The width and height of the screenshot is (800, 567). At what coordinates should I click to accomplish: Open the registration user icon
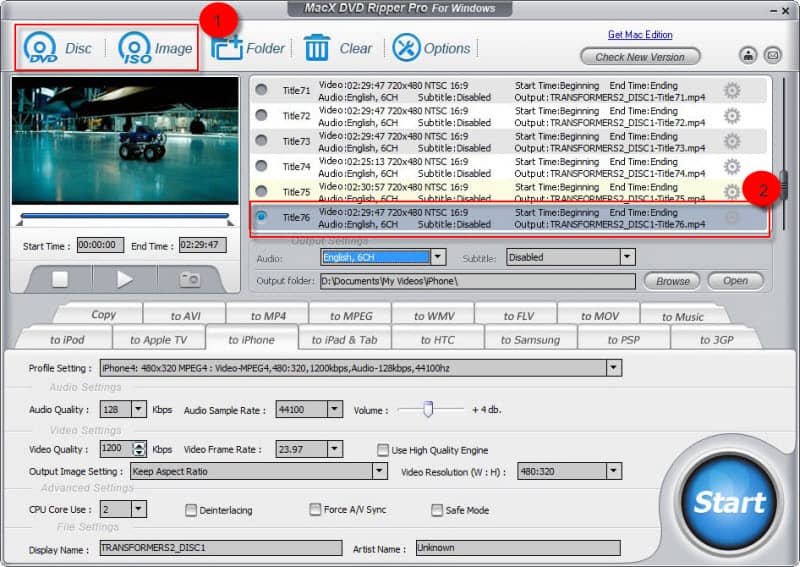pyautogui.click(x=748, y=55)
